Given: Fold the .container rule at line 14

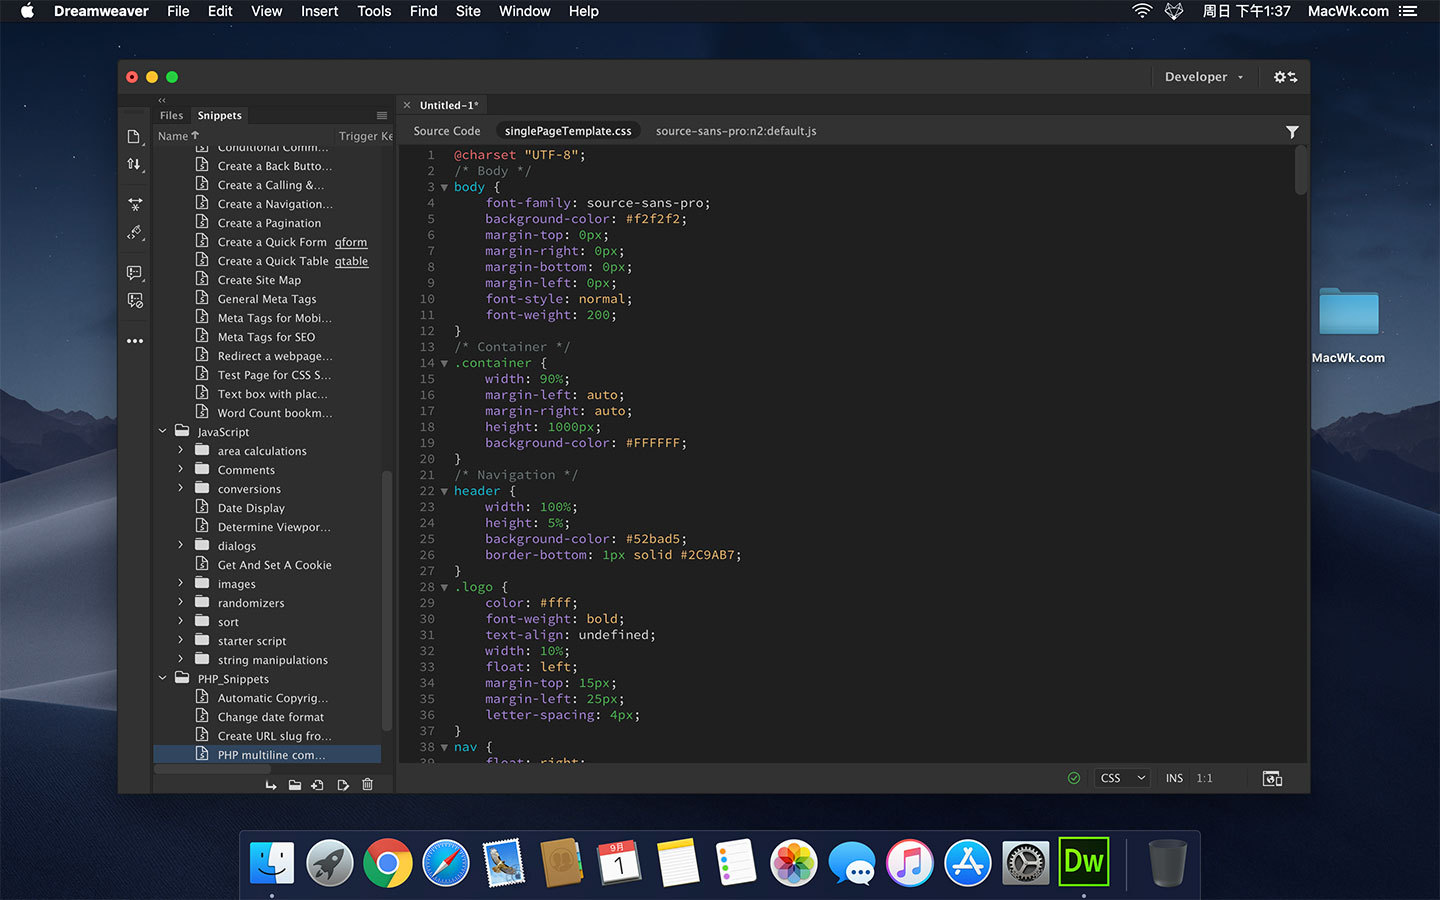Looking at the screenshot, I should (444, 364).
